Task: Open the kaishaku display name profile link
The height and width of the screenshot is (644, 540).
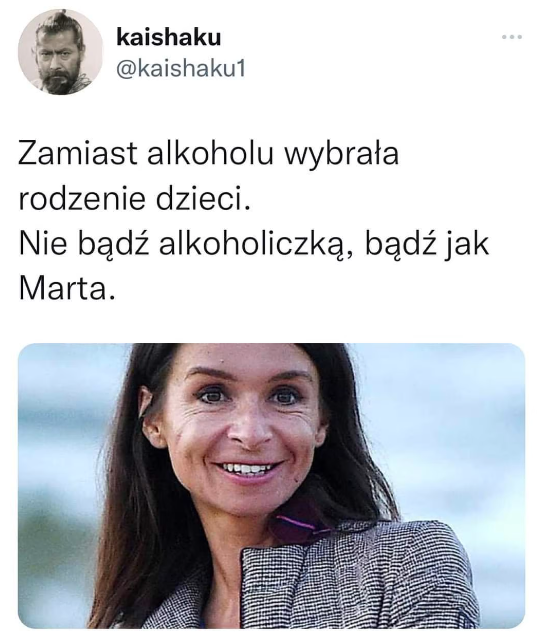Action: 169,37
